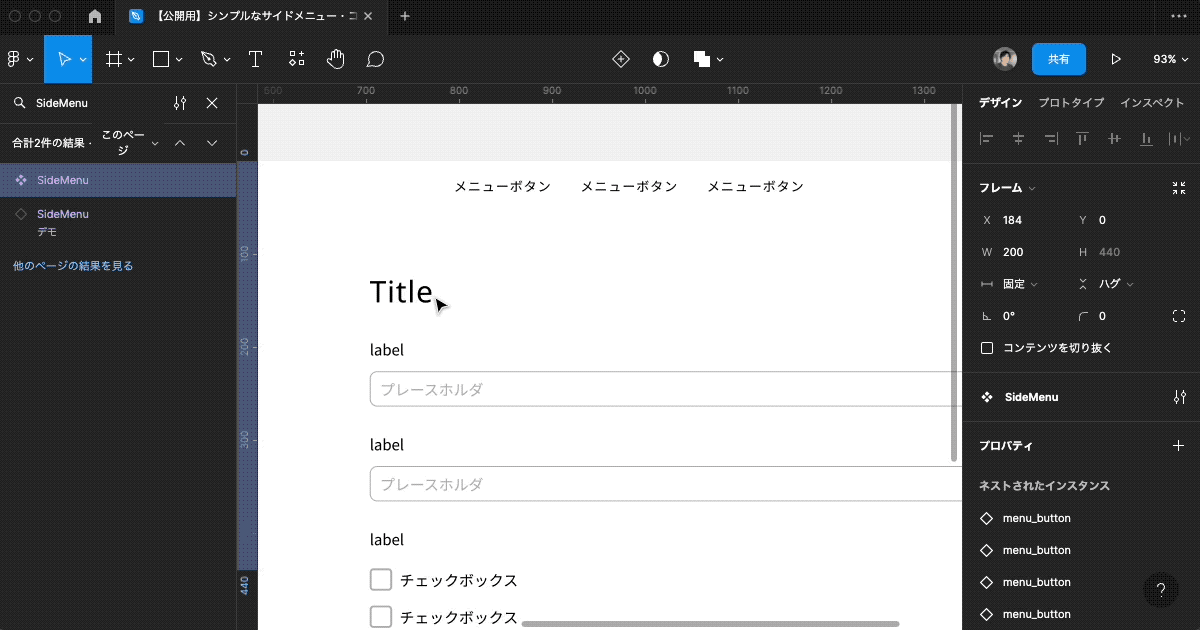
Task: Click the align horizontal centers icon
Action: 1018,139
